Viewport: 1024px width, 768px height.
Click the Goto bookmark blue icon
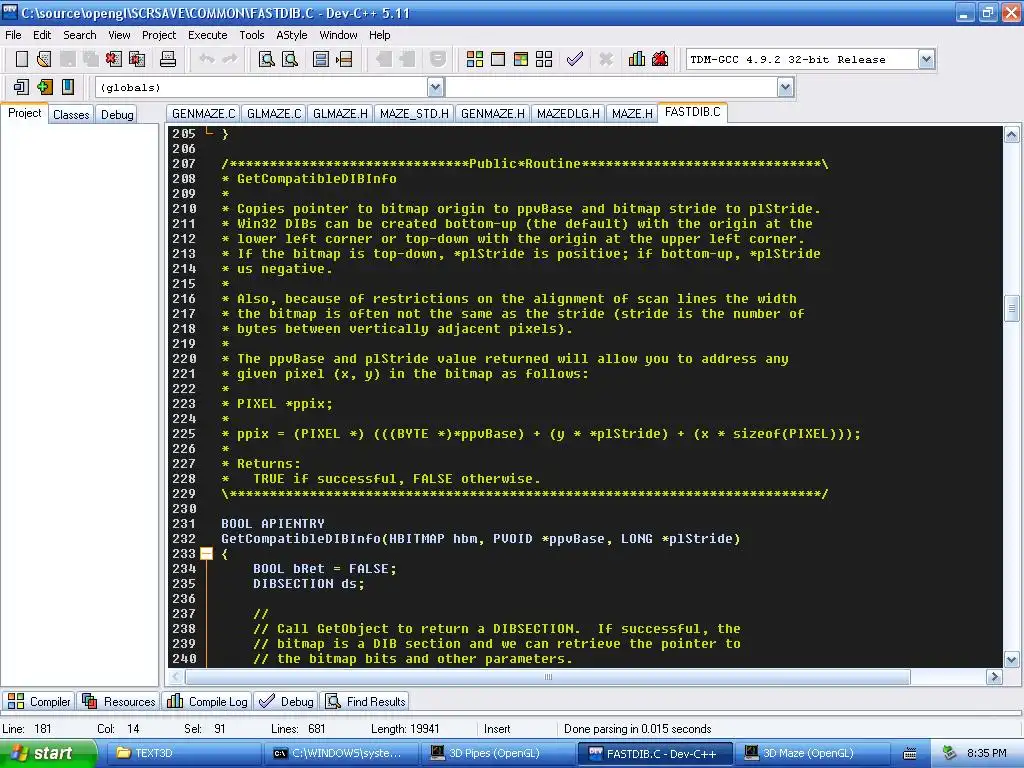coord(67,87)
